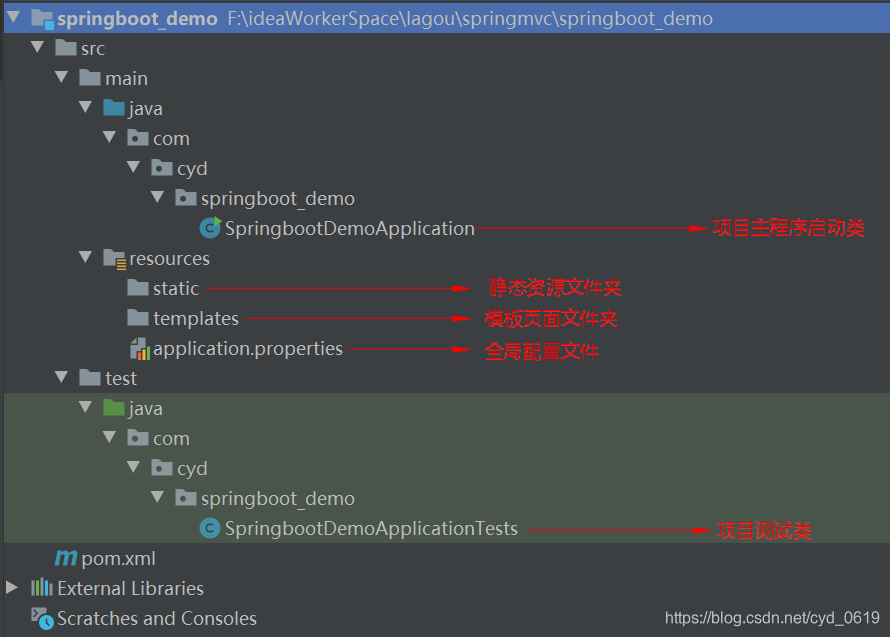Collapse the main folder arrow
Viewport: 890px width, 637px height.
[x=62, y=78]
